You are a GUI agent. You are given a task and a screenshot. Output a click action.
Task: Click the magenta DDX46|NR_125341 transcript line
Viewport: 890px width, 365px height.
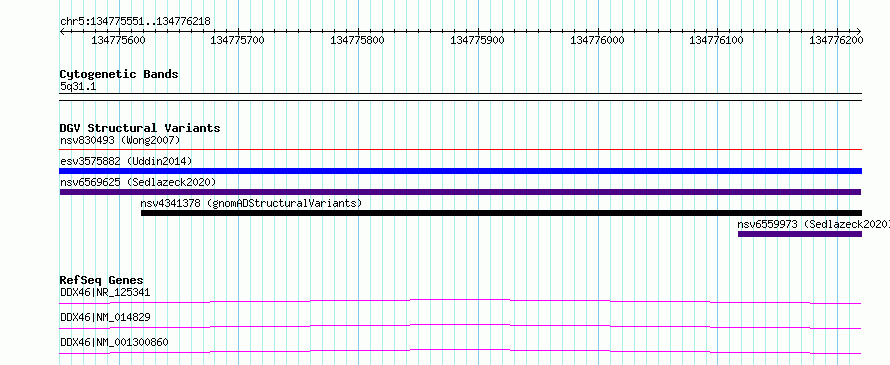[461, 301]
